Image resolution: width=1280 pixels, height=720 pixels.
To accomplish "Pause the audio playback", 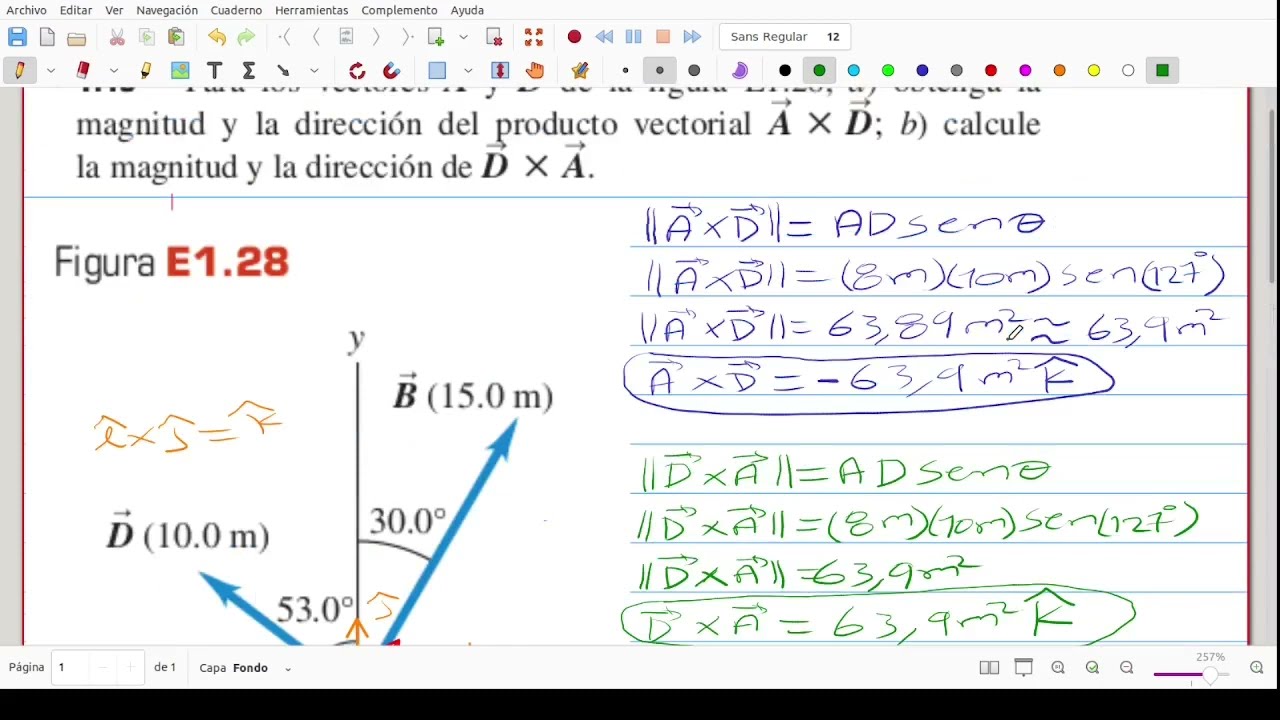I will pyautogui.click(x=633, y=37).
